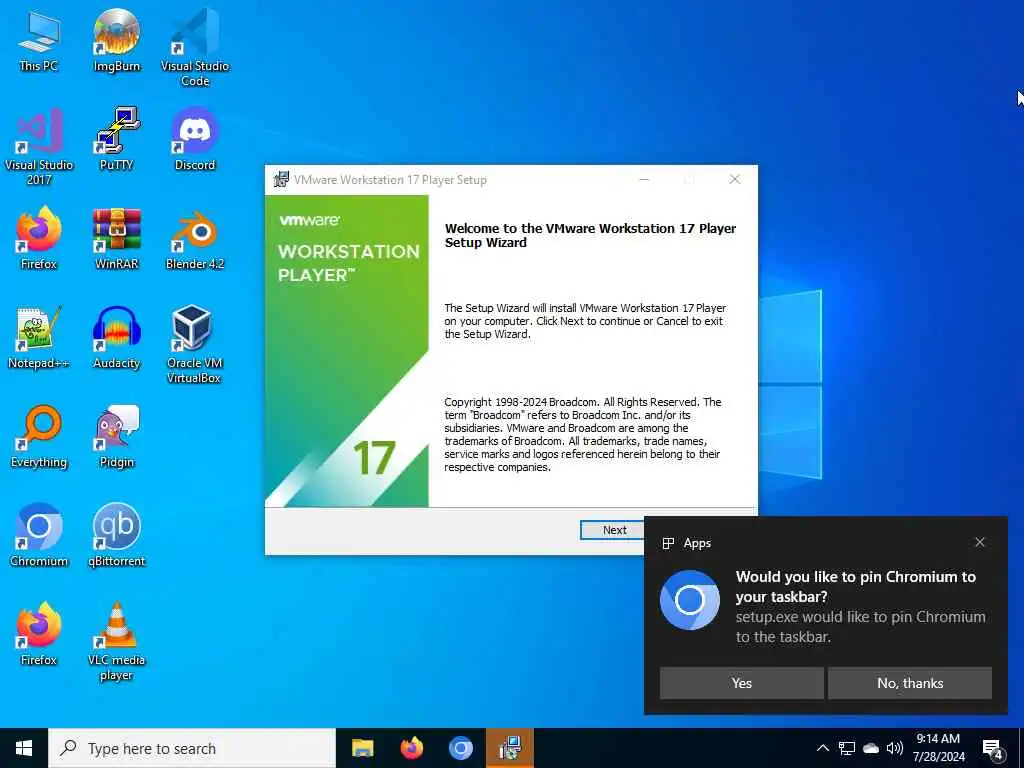Open the network status tray icon
Image resolution: width=1024 pixels, height=768 pixels.
pyautogui.click(x=847, y=748)
